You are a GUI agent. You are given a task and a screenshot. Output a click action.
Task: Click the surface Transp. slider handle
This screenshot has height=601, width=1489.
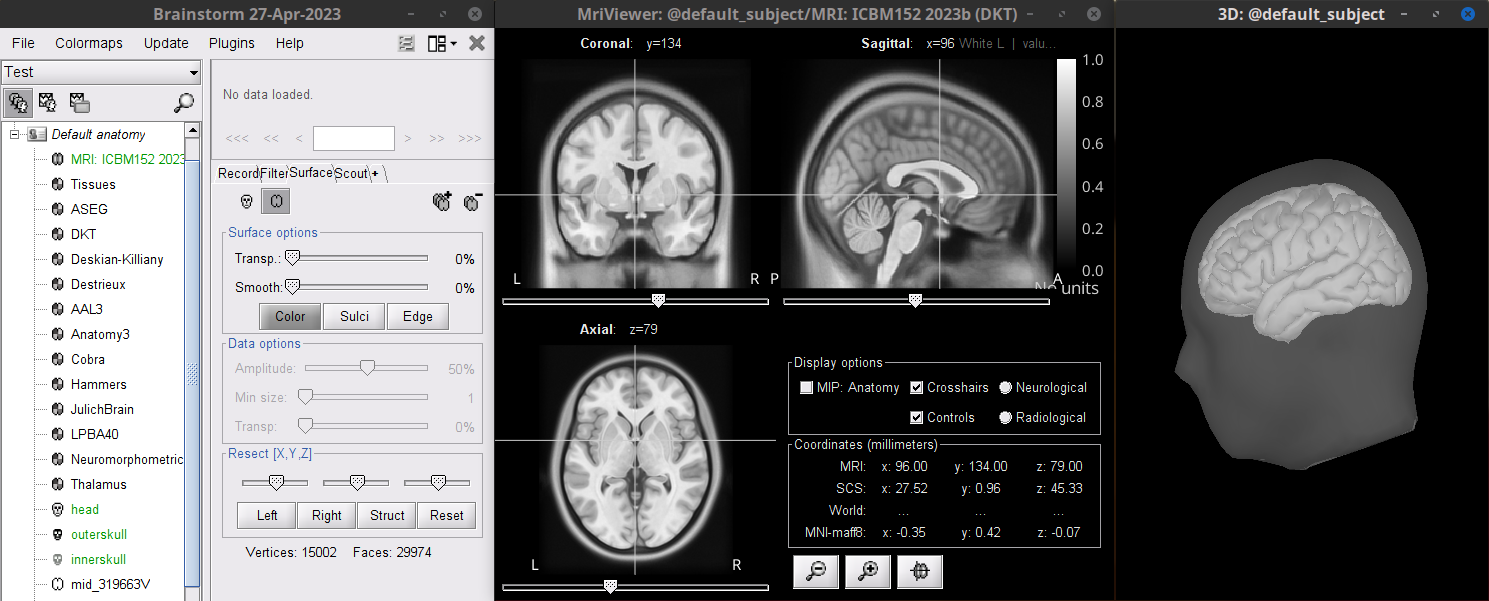292,258
